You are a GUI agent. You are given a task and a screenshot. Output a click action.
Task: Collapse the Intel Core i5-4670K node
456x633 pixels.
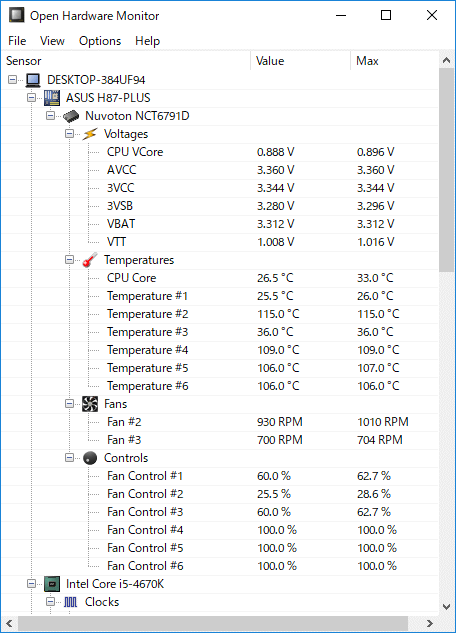pos(31,584)
